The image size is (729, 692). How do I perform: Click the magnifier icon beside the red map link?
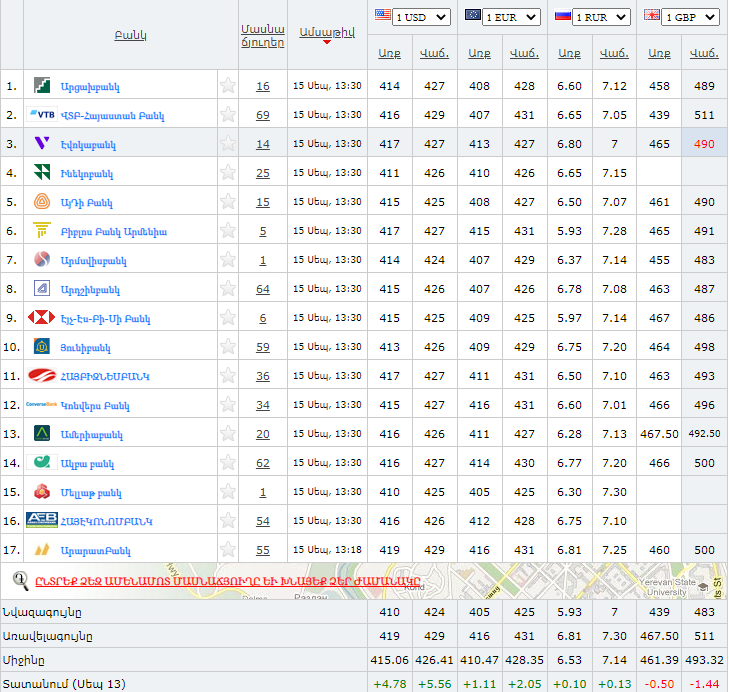20,580
